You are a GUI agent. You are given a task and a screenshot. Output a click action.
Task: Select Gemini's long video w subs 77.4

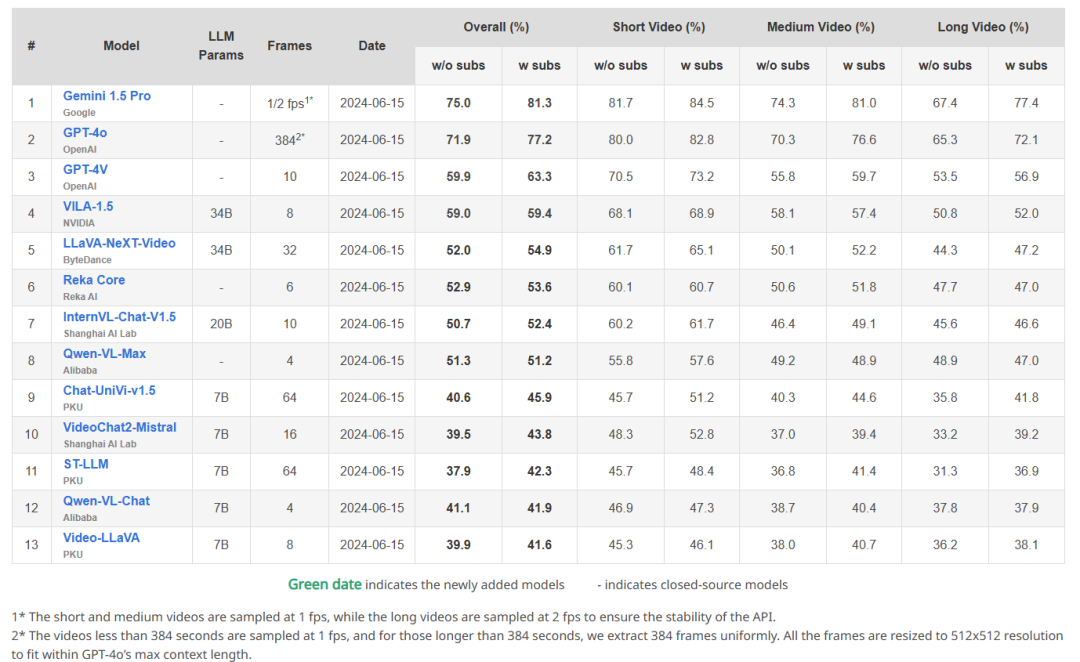pos(1026,103)
